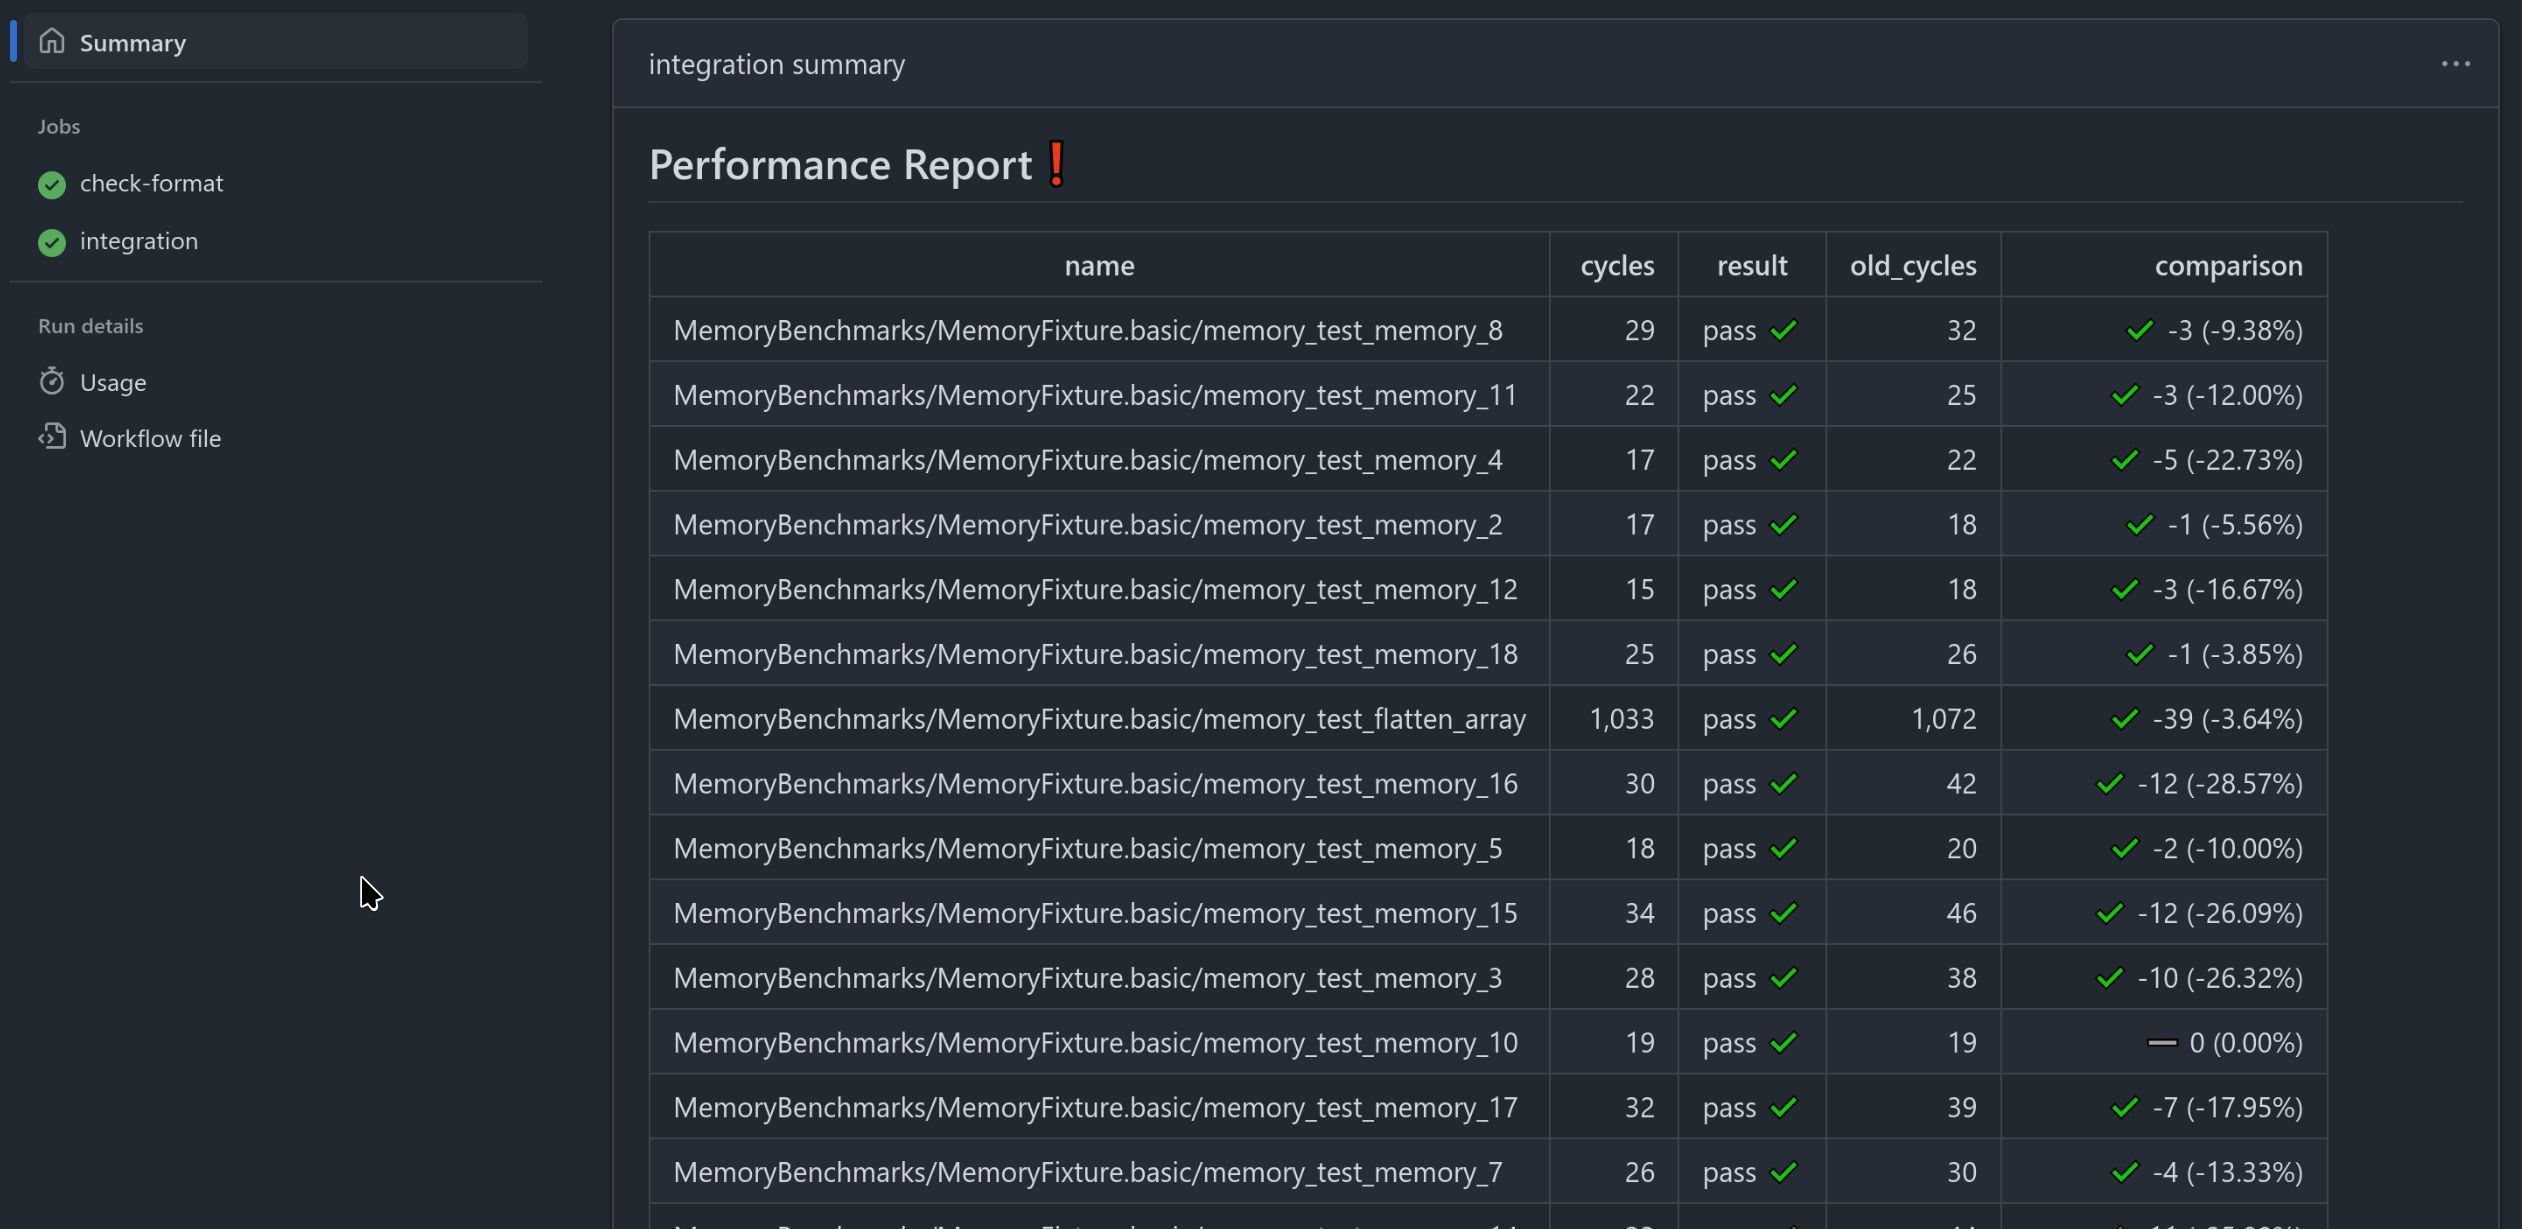Viewport: 2522px width, 1229px height.
Task: Click the workflow file icon in sidebar
Action: (x=52, y=436)
